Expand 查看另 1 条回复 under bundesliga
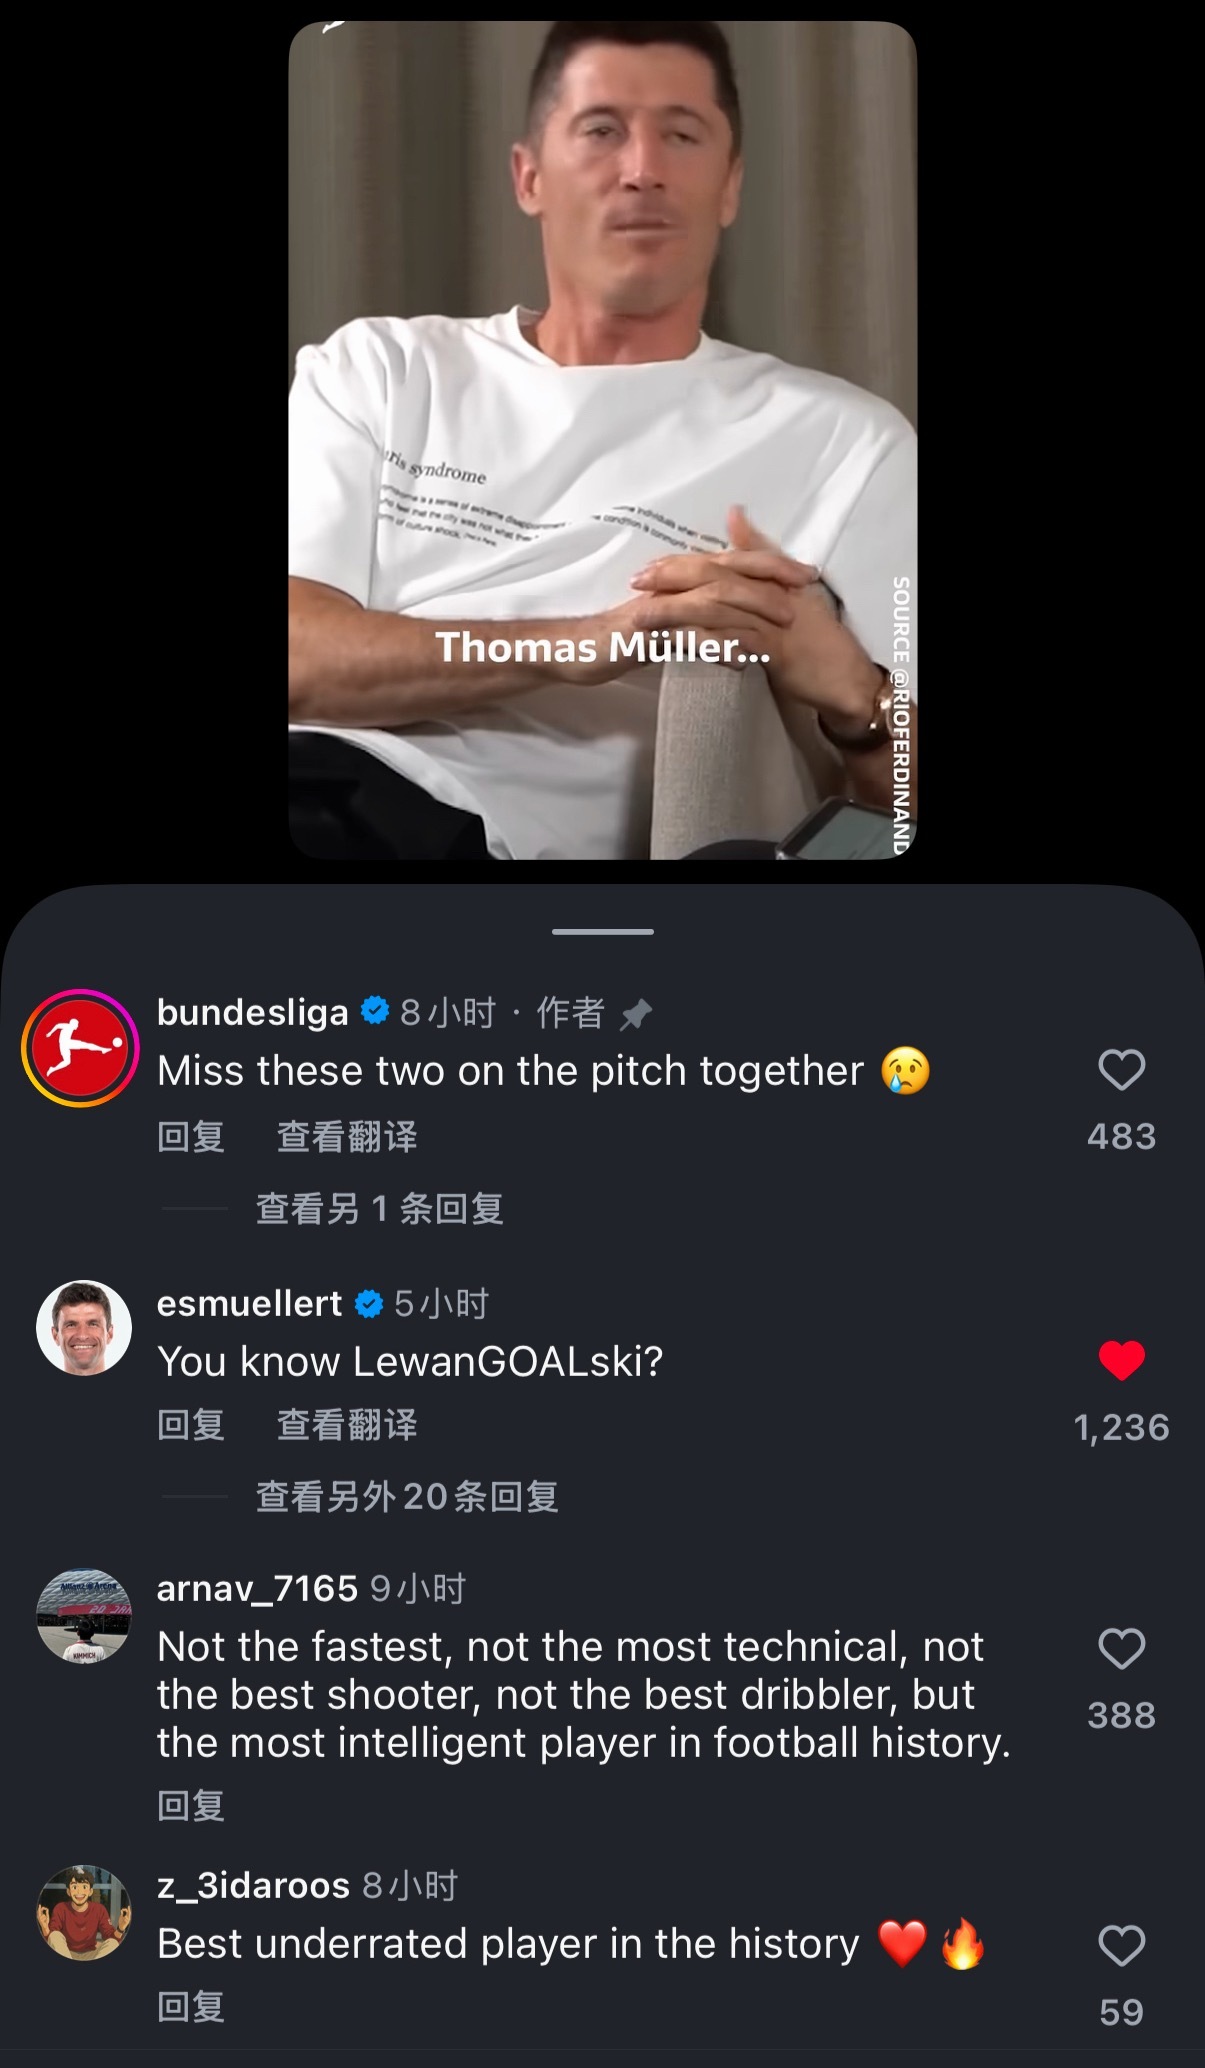This screenshot has height=2068, width=1205. [x=379, y=1209]
